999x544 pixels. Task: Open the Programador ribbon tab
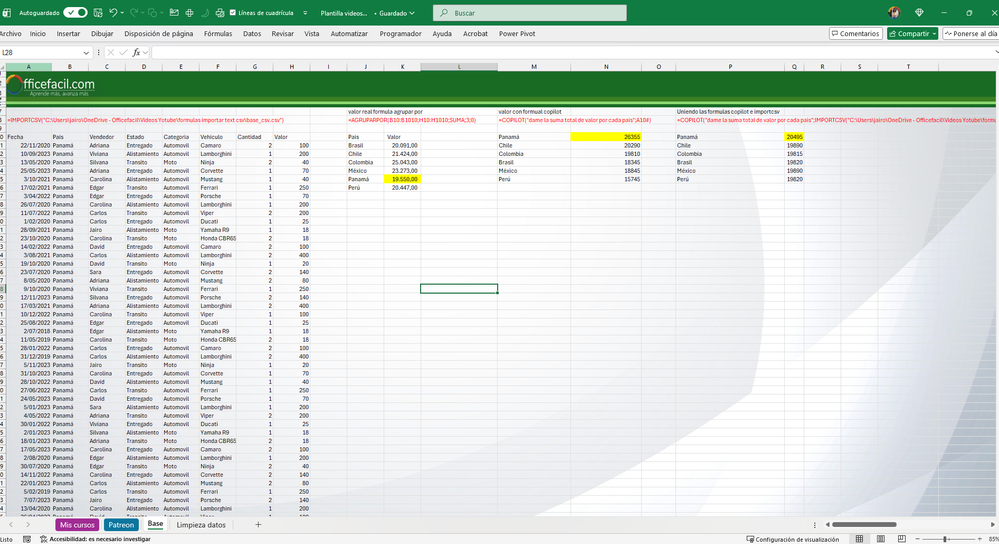coord(400,34)
